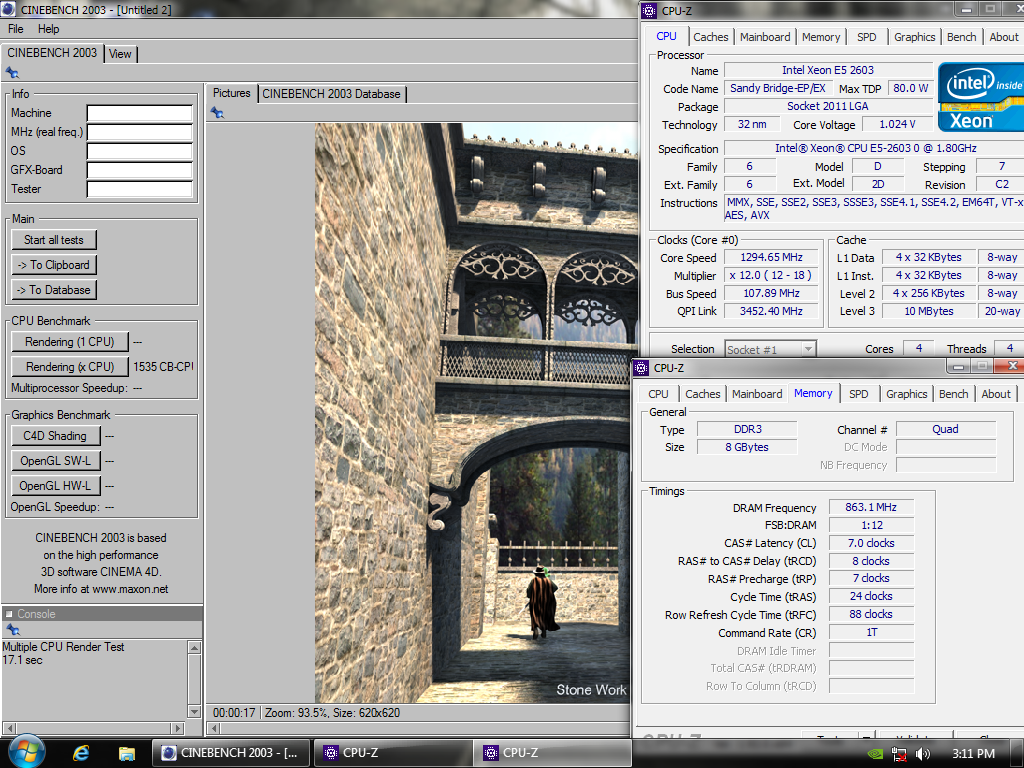Click the rendered Stone Work image
1024x768 pixels.
(x=475, y=413)
